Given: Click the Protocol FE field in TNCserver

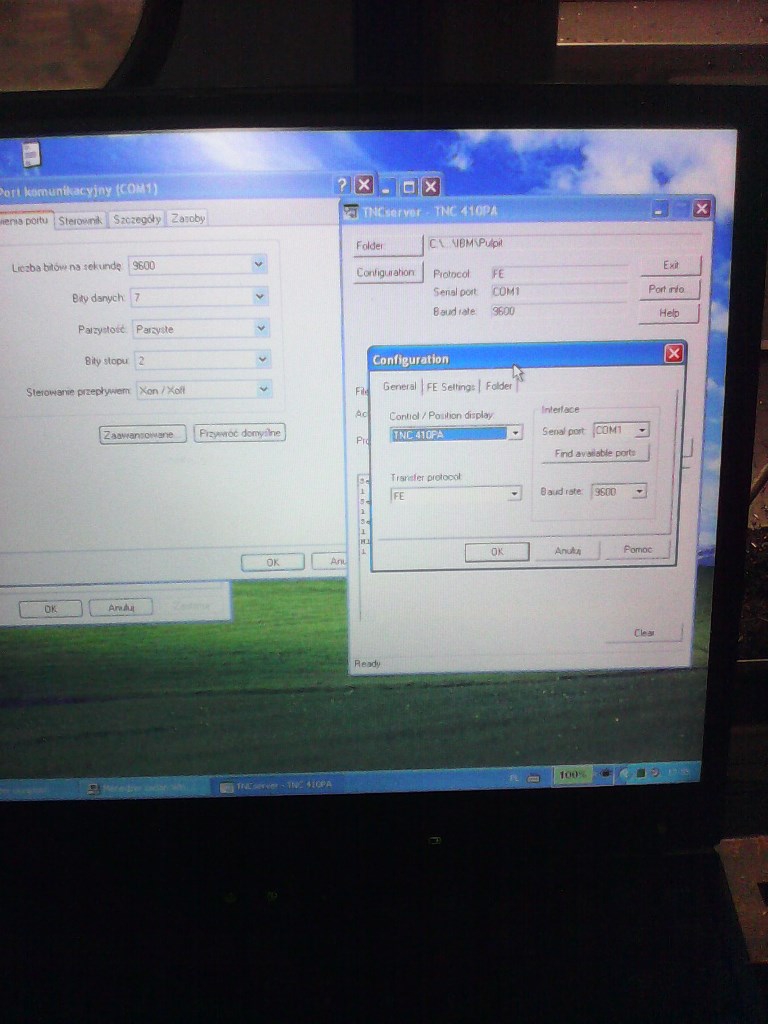Looking at the screenshot, I should pyautogui.click(x=559, y=273).
